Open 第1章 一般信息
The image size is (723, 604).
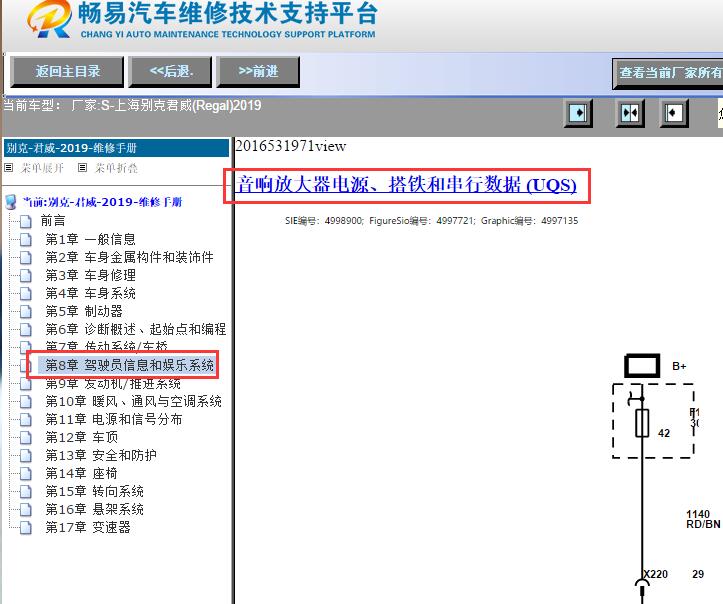coord(90,239)
